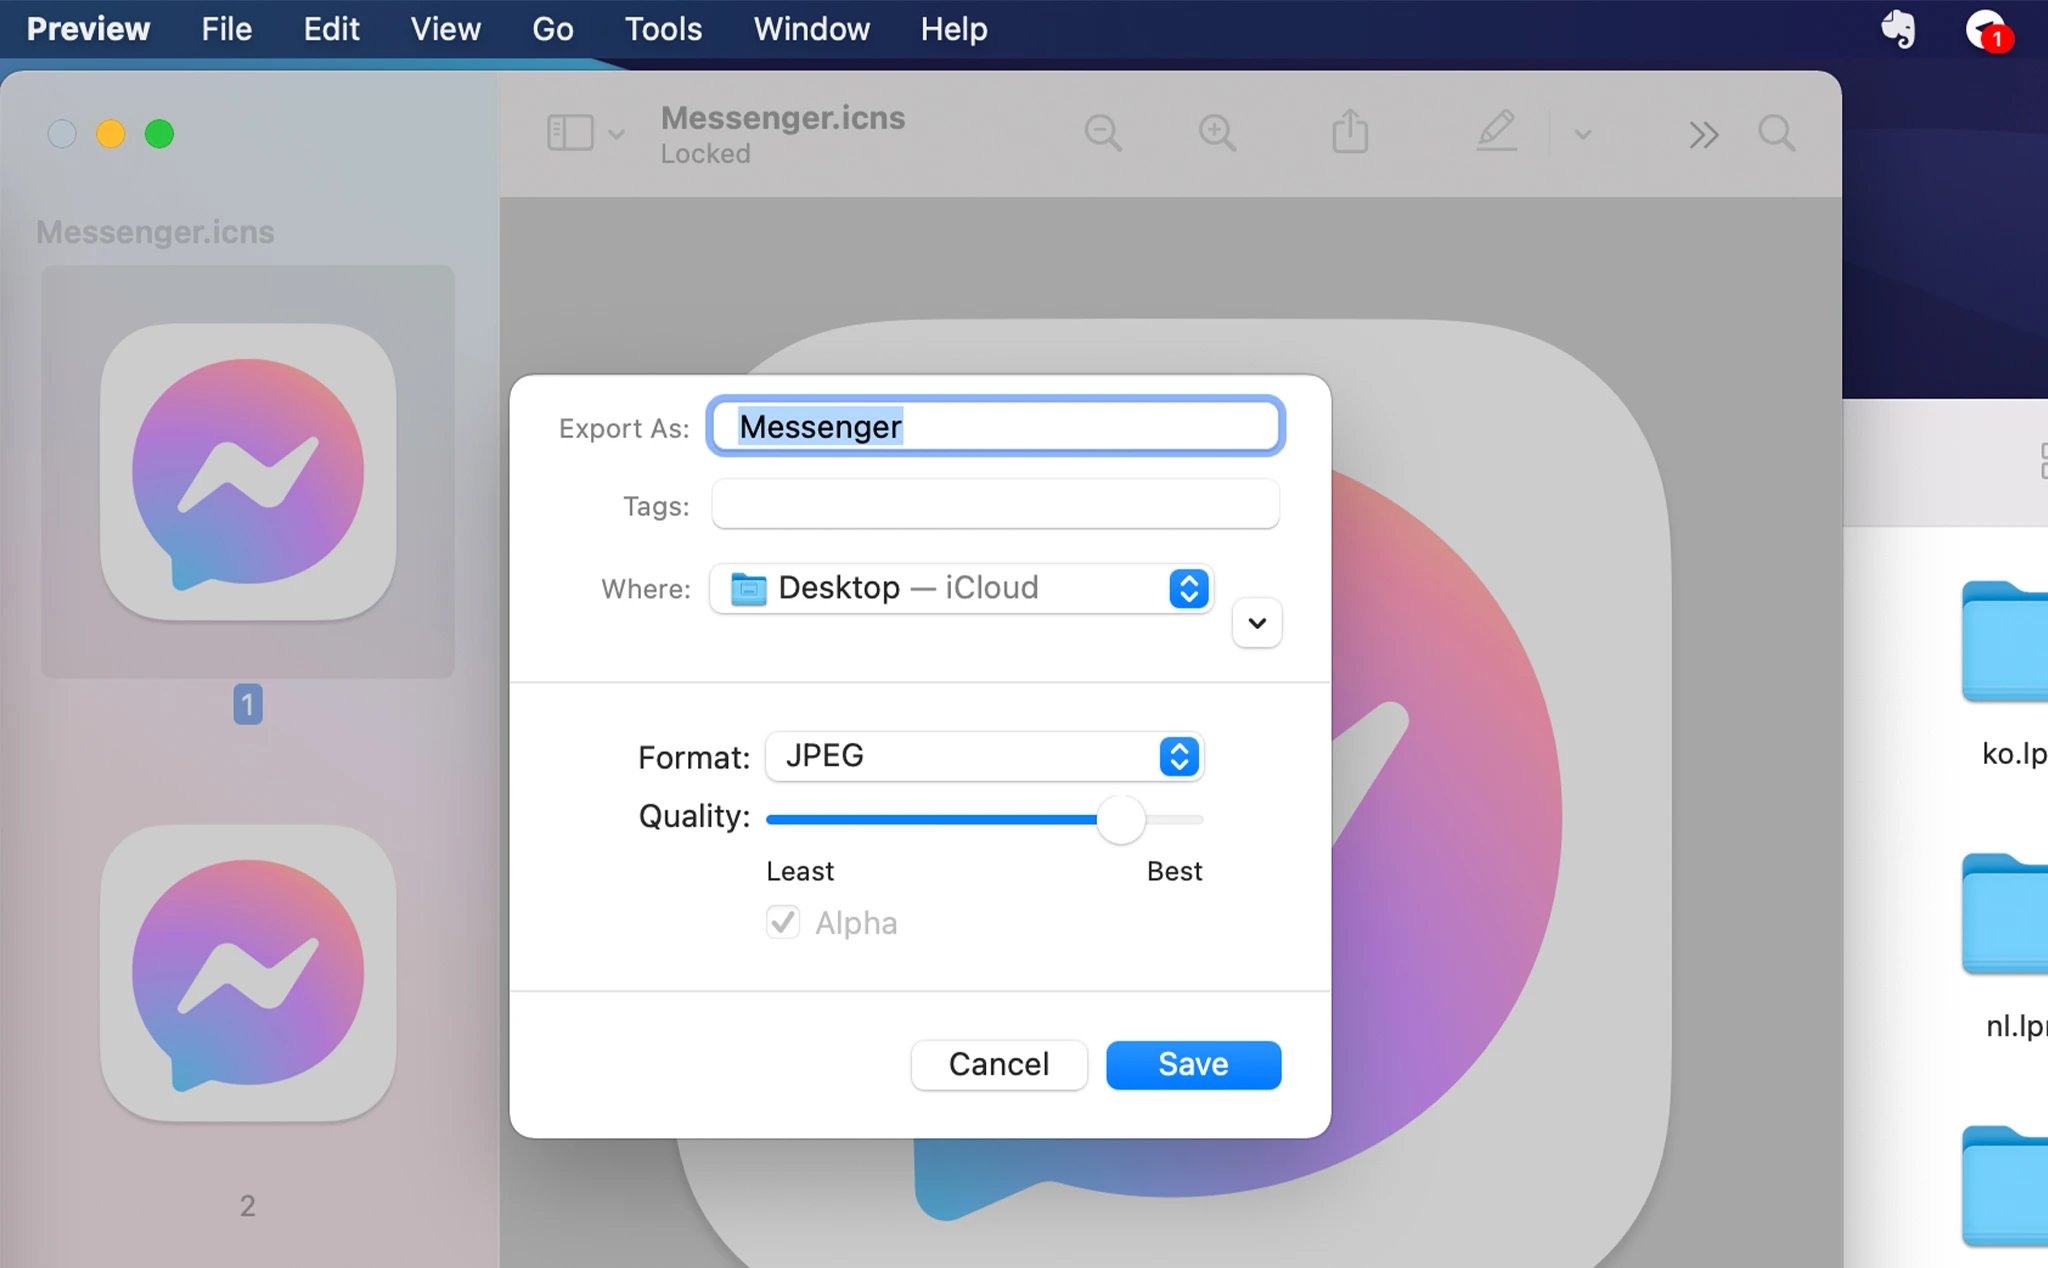Viewport: 2048px width, 1268px height.
Task: Open the Window menu
Action: click(811, 29)
